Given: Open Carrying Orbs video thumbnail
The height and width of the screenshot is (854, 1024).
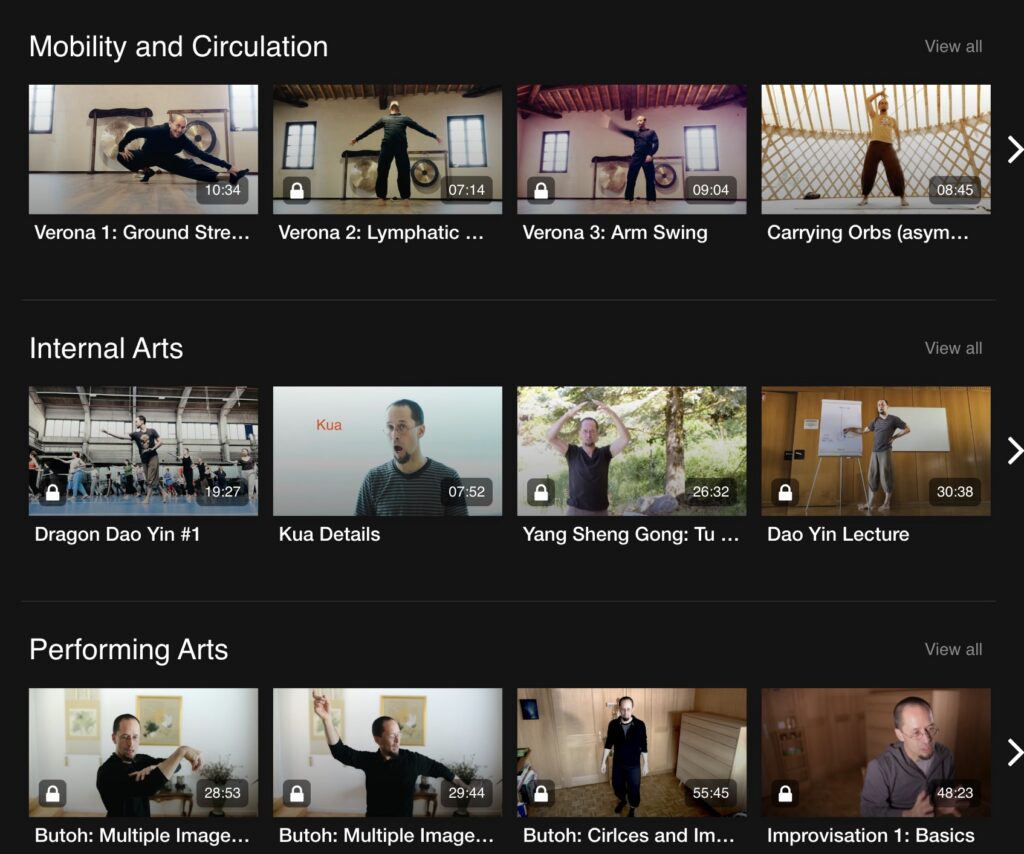Looking at the screenshot, I should click(875, 149).
